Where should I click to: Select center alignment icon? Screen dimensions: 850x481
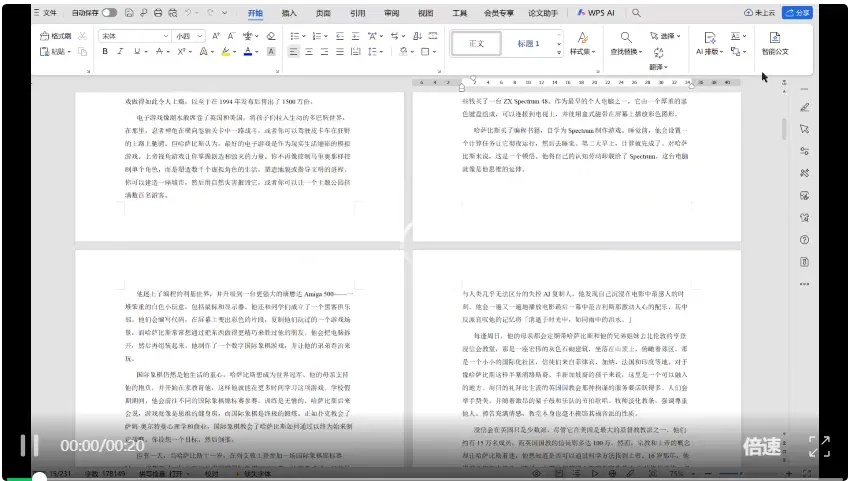click(x=309, y=52)
